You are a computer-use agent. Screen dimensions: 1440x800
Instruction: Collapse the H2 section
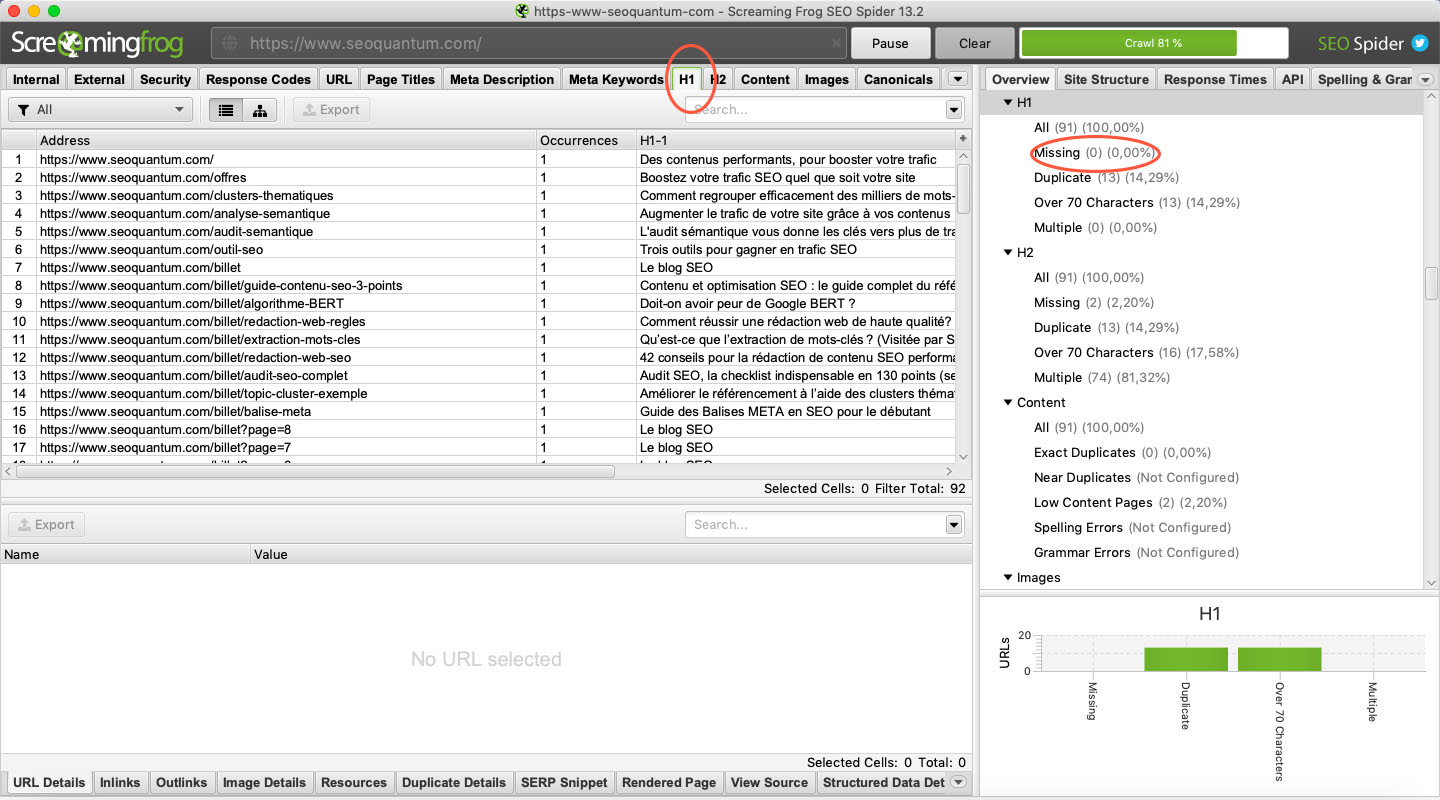click(1008, 252)
